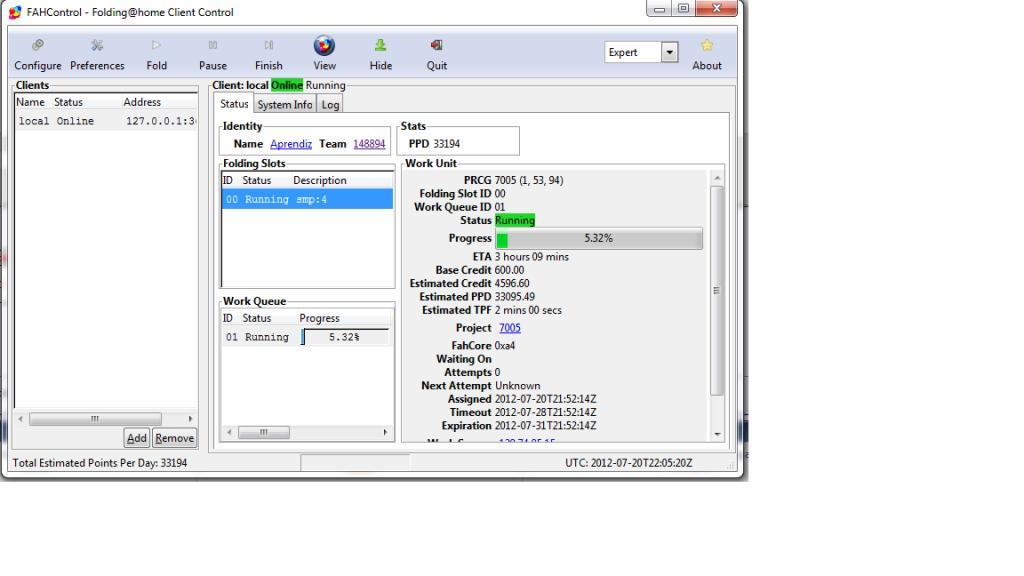Click the Work Queue Progress column header
Screen dimensions: 1024x576
(319, 318)
